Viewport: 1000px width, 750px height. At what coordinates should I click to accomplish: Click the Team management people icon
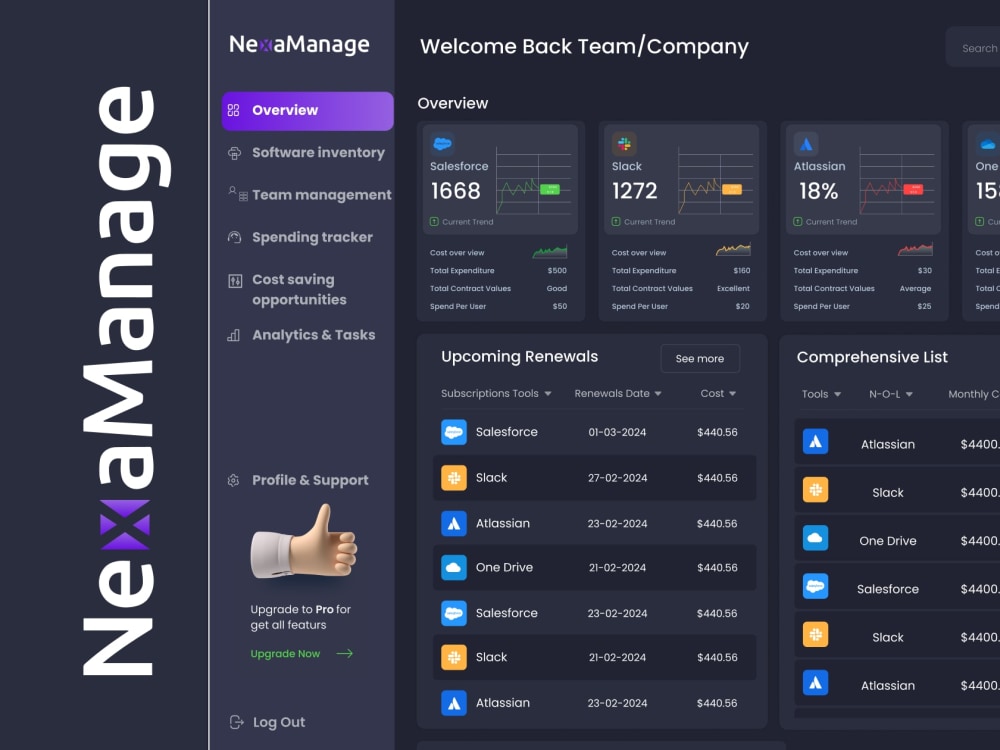237,194
